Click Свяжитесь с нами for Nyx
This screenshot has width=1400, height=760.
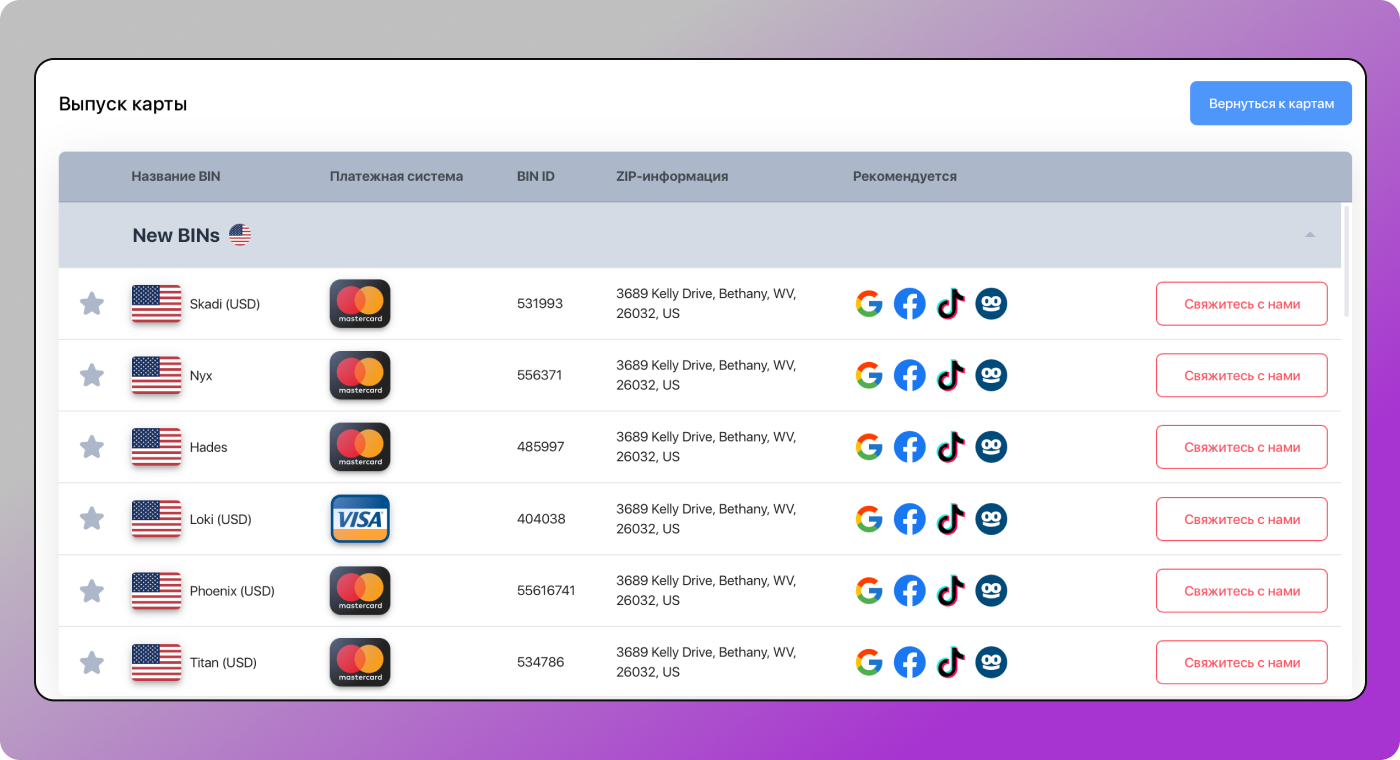[x=1241, y=376]
